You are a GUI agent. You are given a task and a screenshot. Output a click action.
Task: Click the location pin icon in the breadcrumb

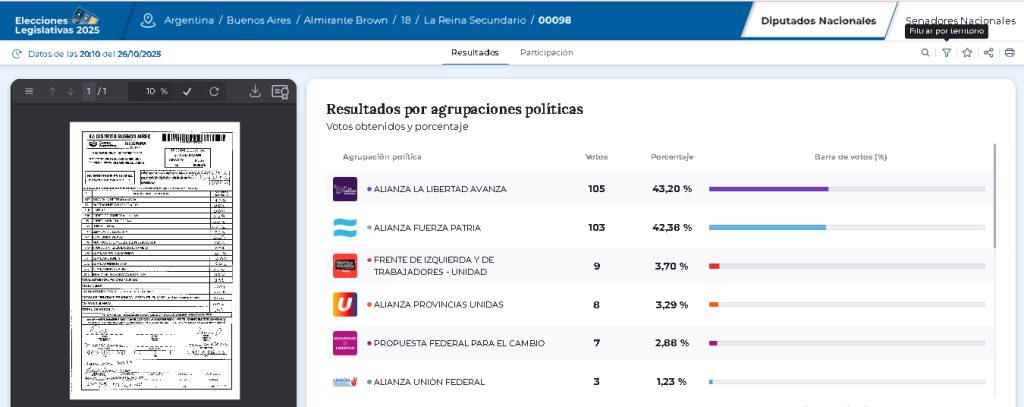(x=149, y=20)
